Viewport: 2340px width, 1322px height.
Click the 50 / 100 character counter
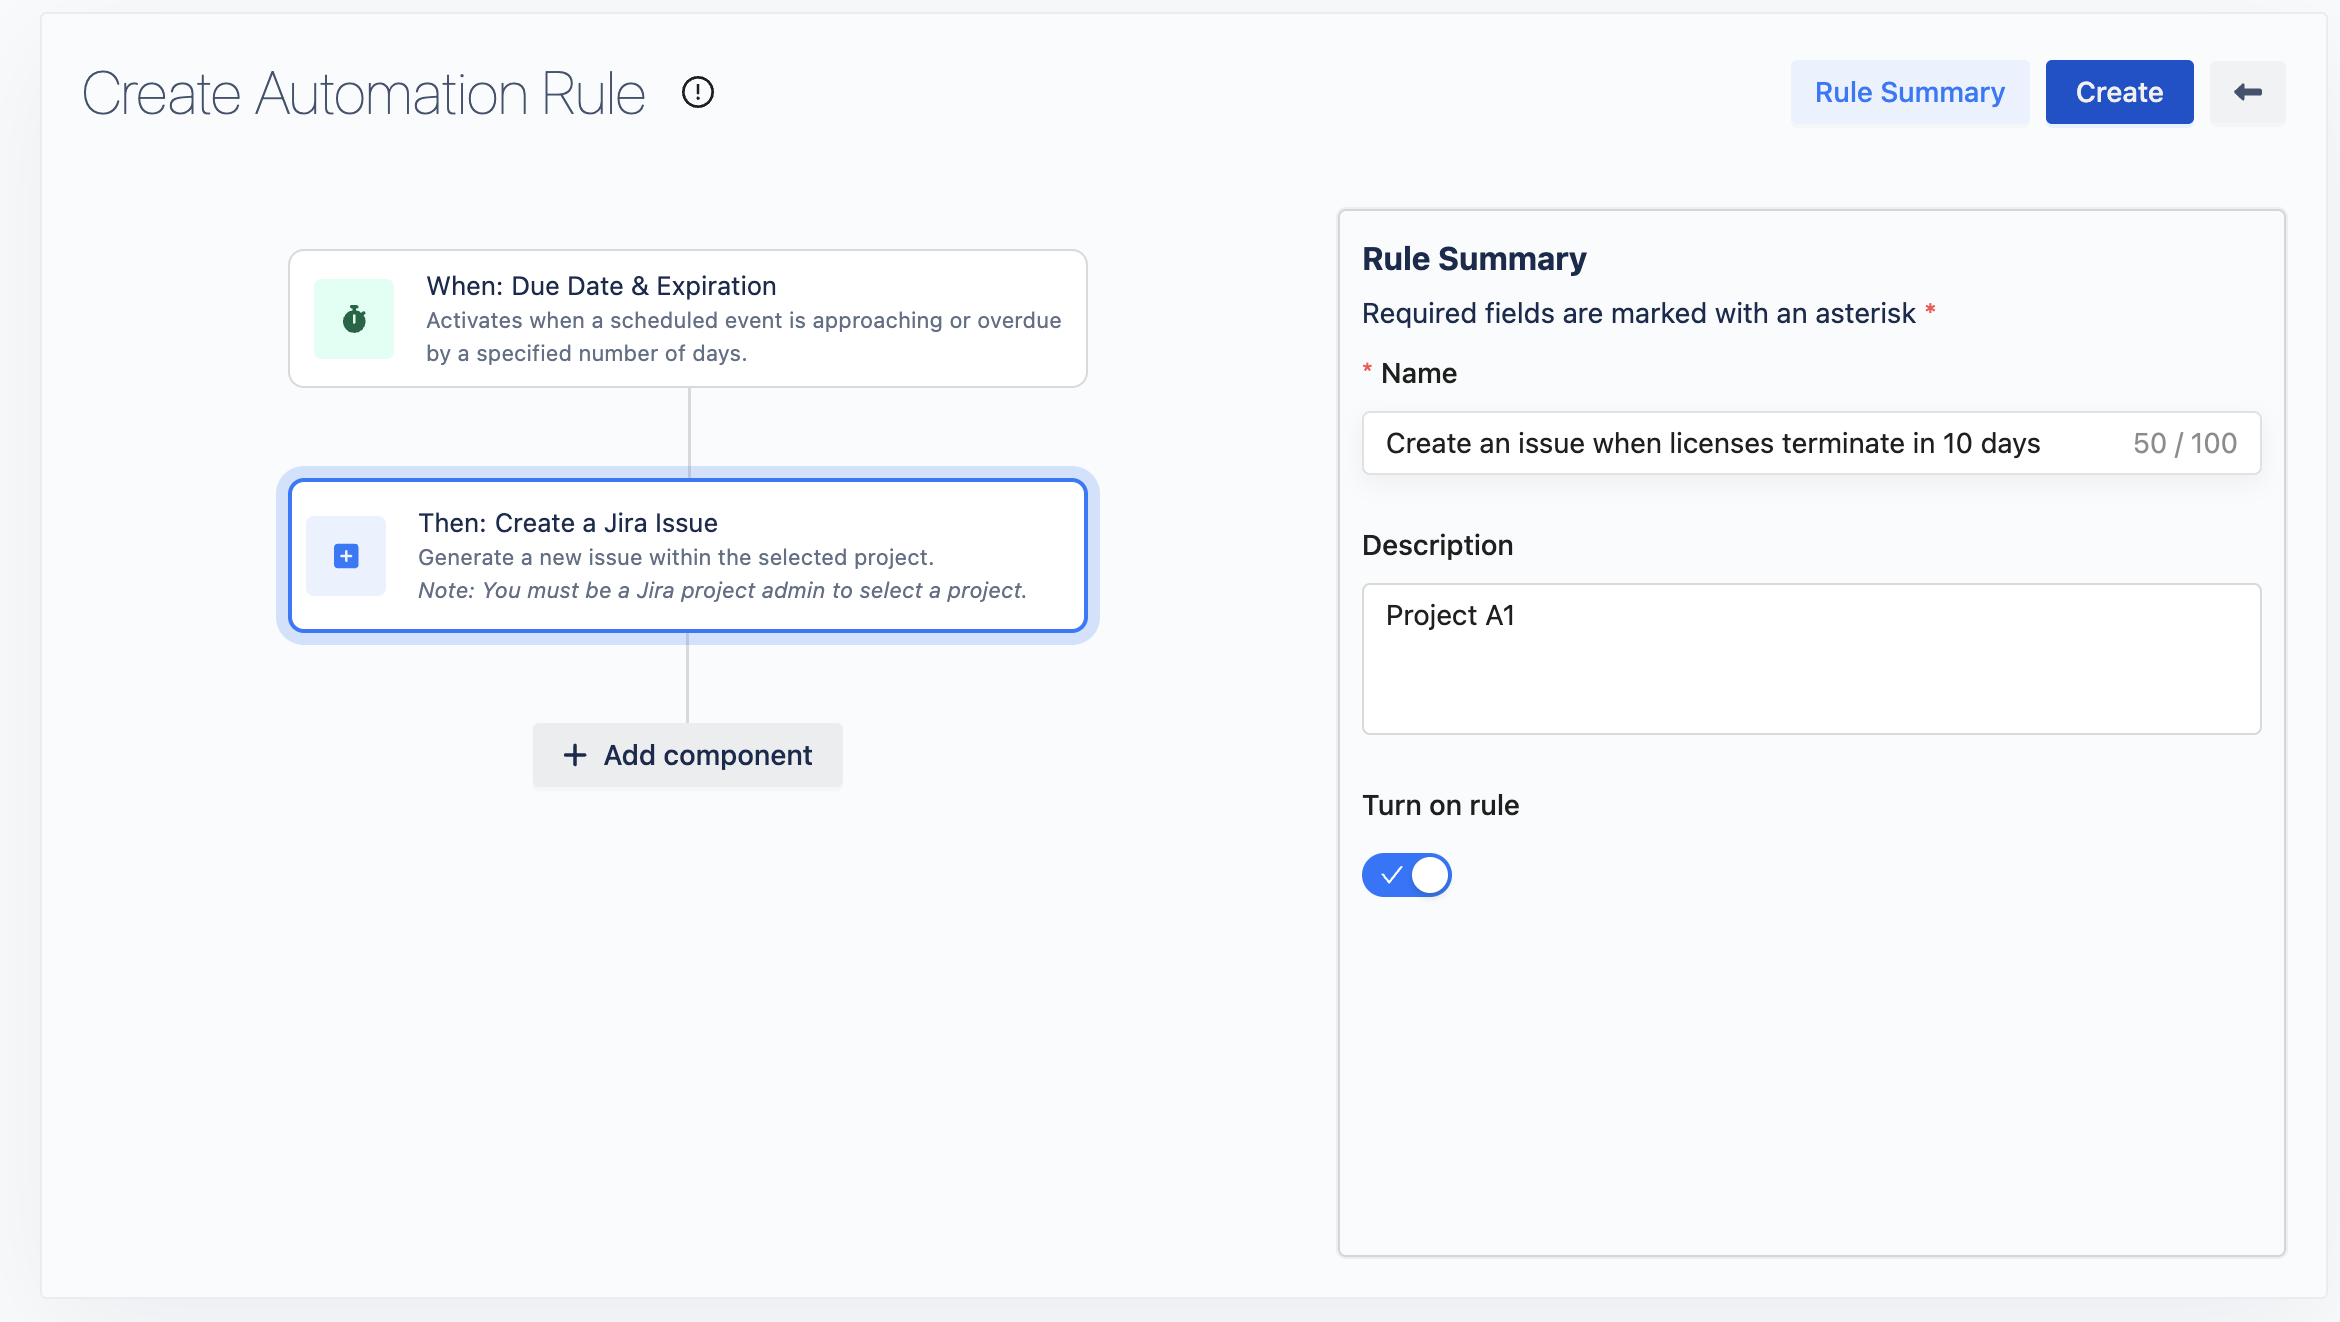point(2184,443)
